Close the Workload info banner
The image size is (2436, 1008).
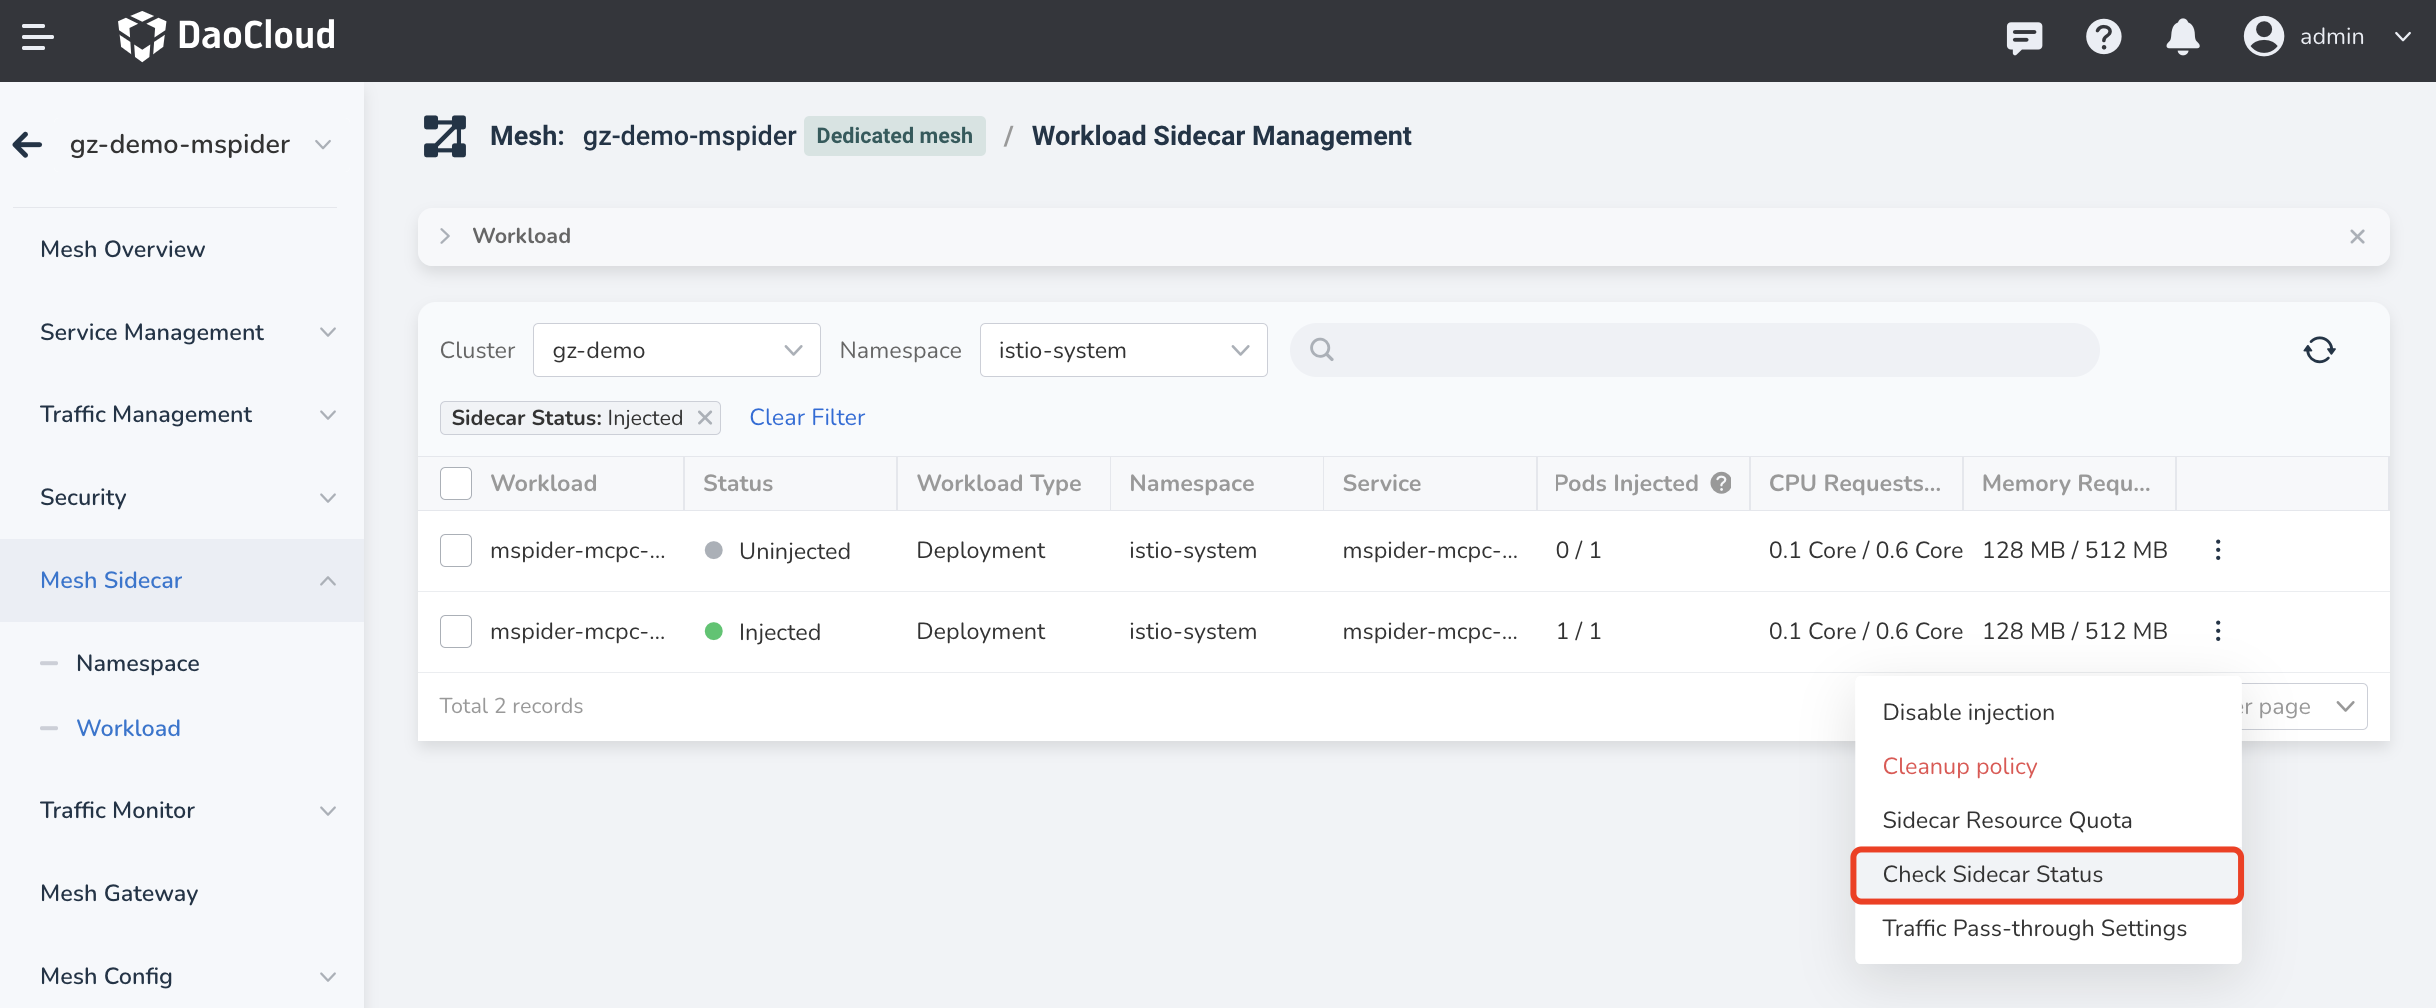2357,237
